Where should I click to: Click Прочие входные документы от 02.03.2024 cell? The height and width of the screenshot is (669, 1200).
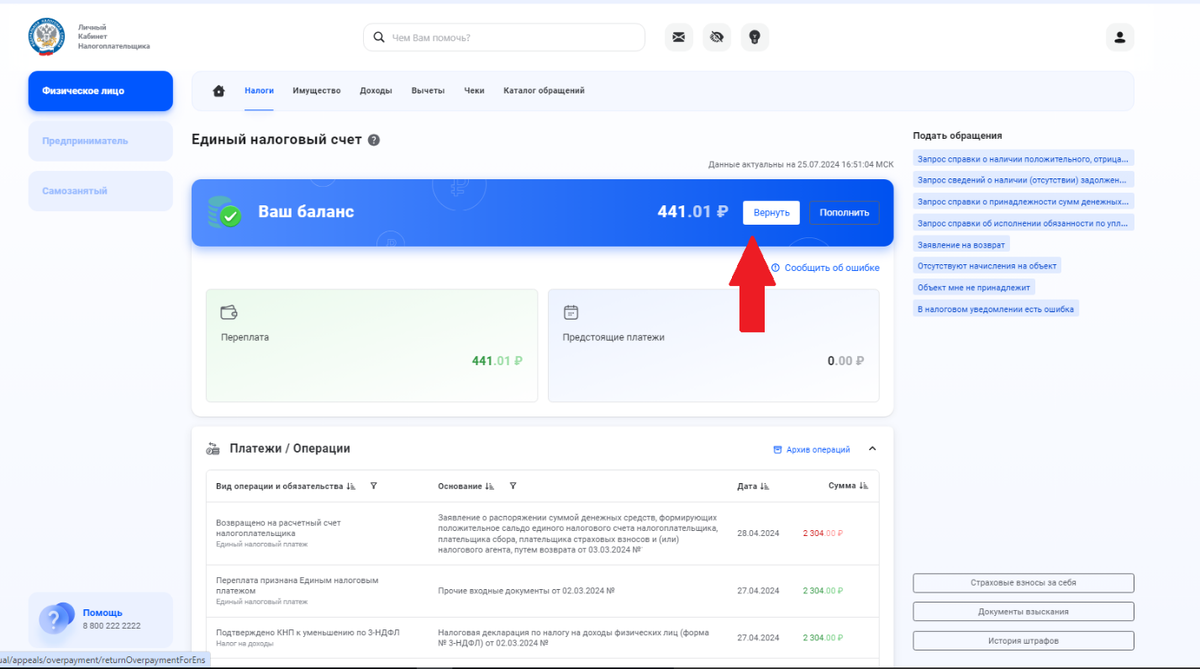point(526,591)
